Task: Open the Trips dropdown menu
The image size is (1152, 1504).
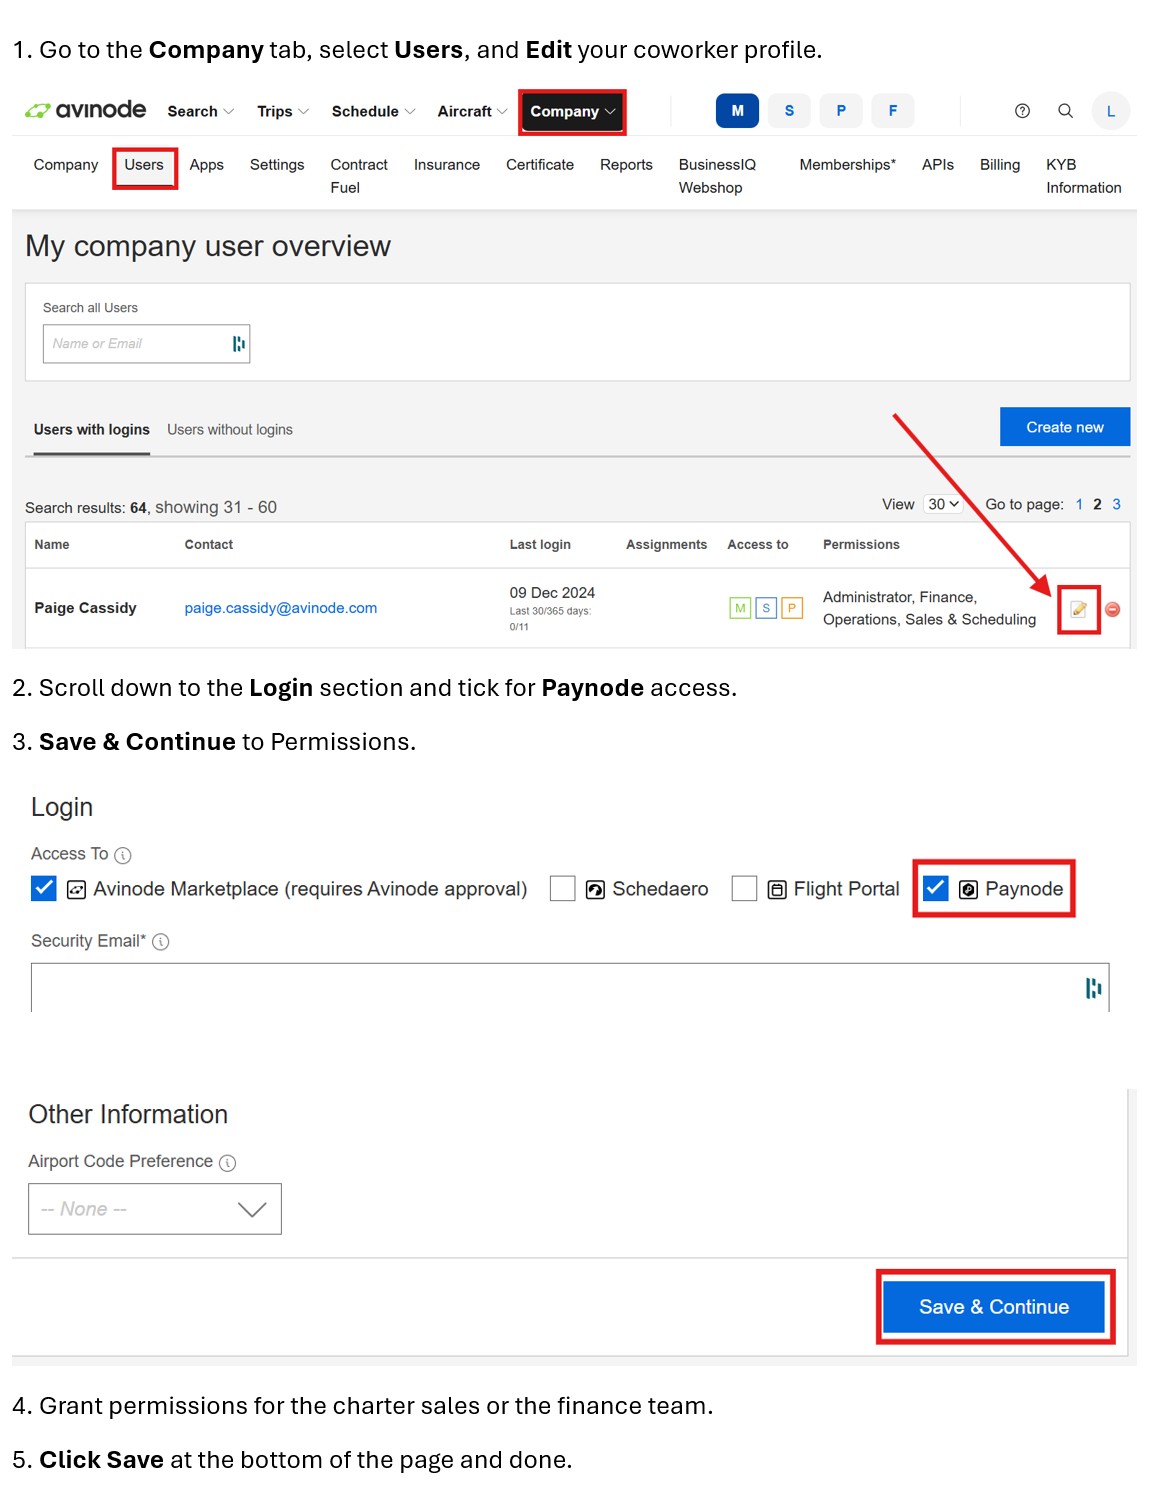Action: pos(283,111)
